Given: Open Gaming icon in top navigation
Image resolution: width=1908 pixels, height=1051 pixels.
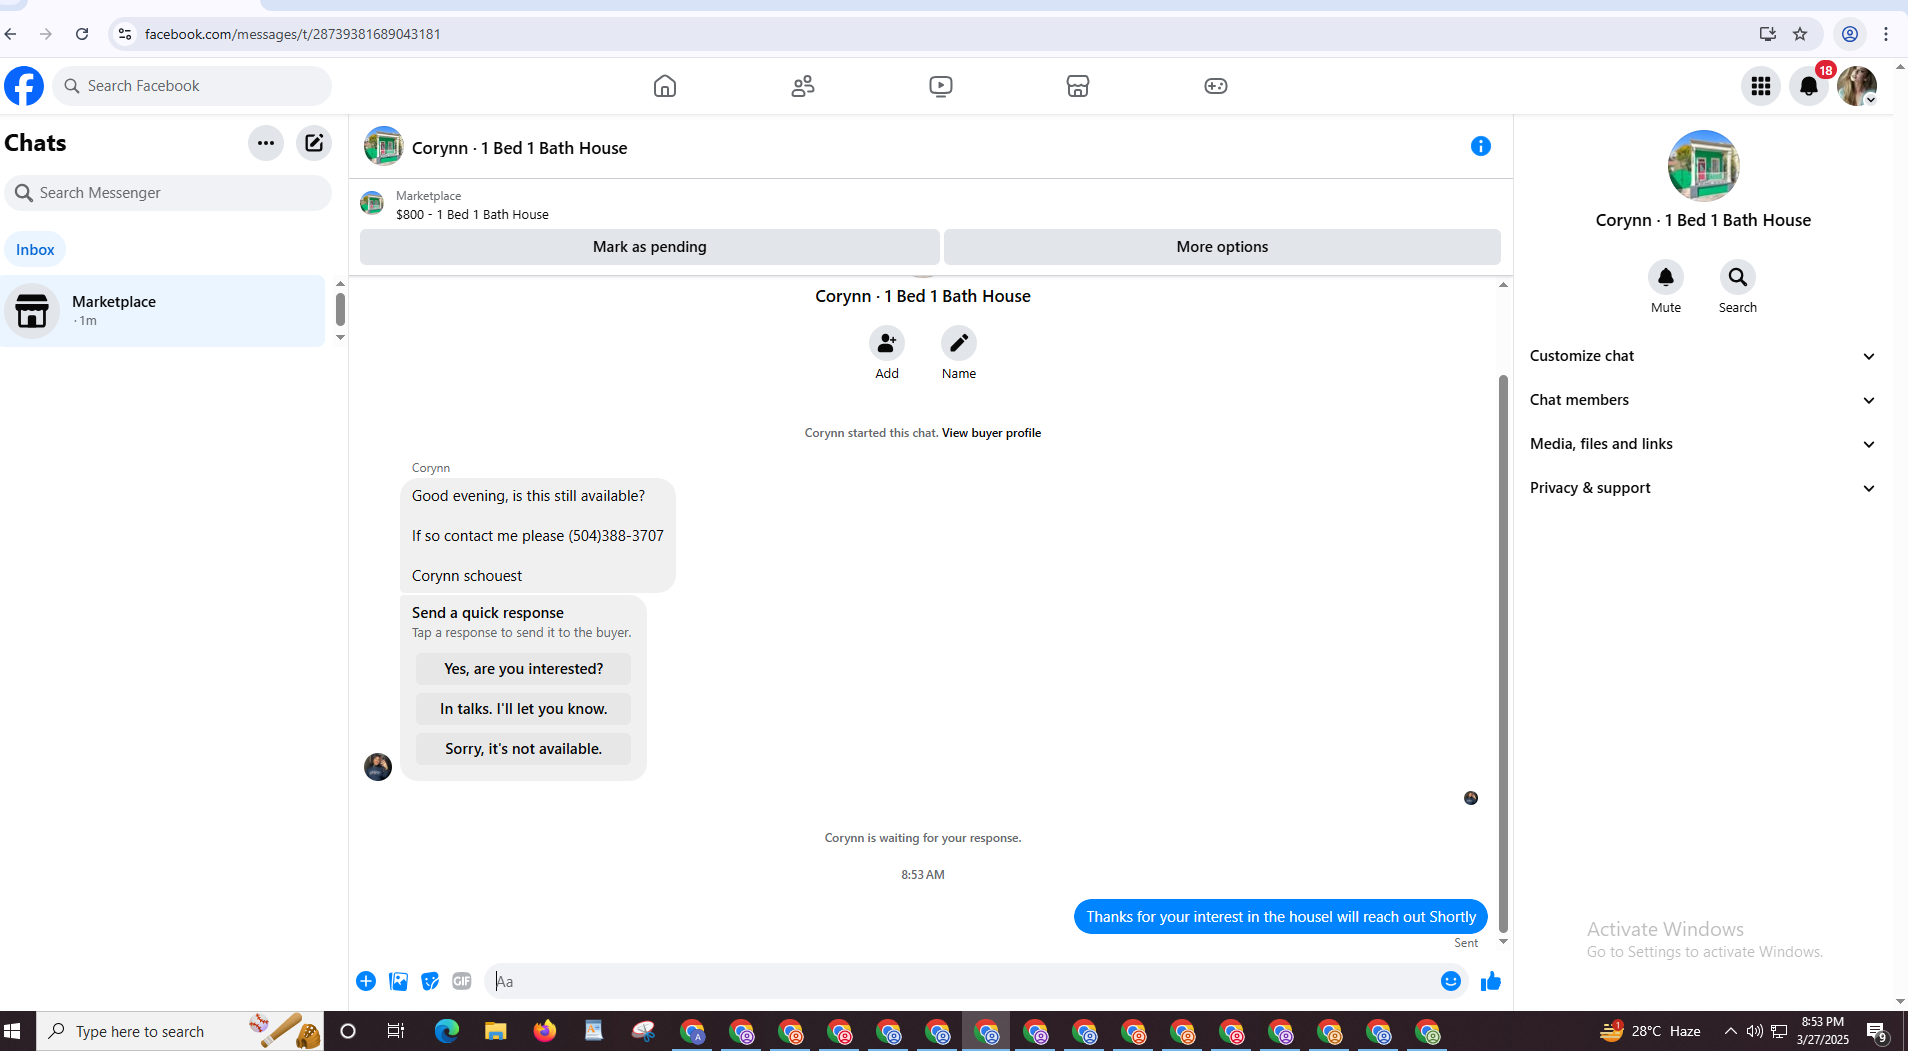Looking at the screenshot, I should point(1216,86).
